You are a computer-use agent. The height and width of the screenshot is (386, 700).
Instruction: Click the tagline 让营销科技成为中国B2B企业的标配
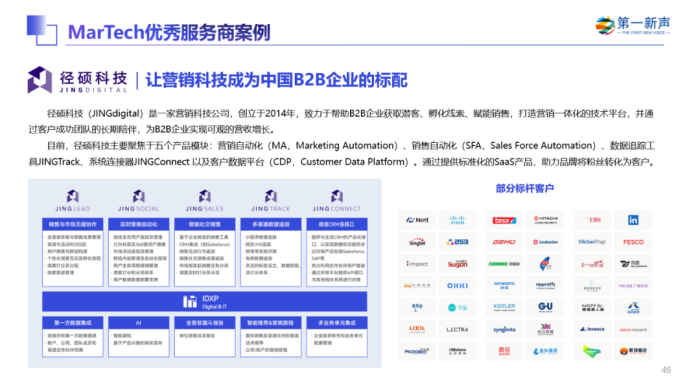click(276, 80)
